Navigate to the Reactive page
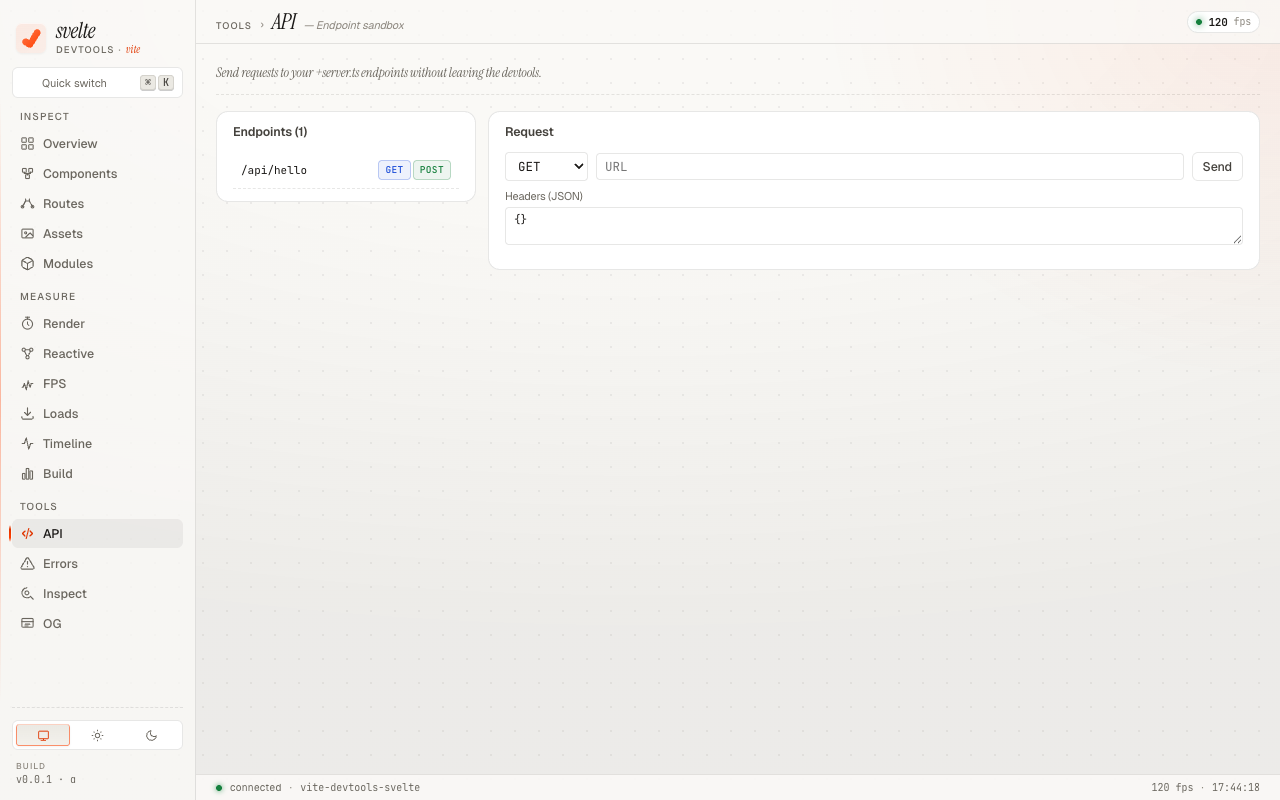 [x=97, y=354]
